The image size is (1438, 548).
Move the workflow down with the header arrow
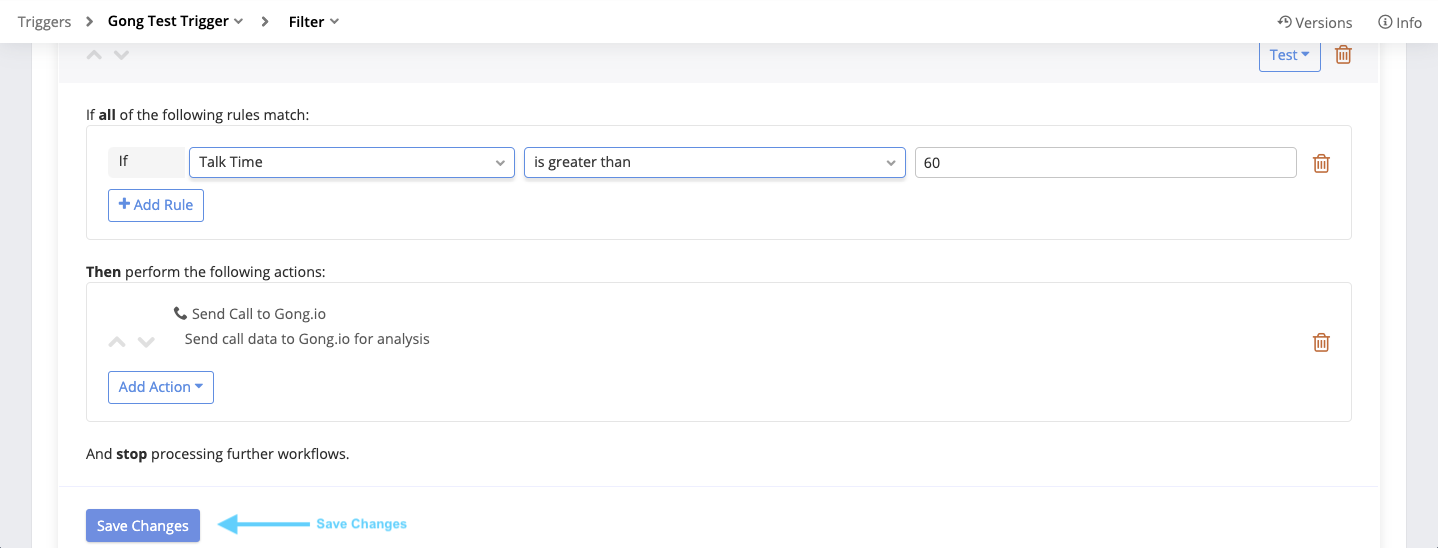pyautogui.click(x=122, y=55)
